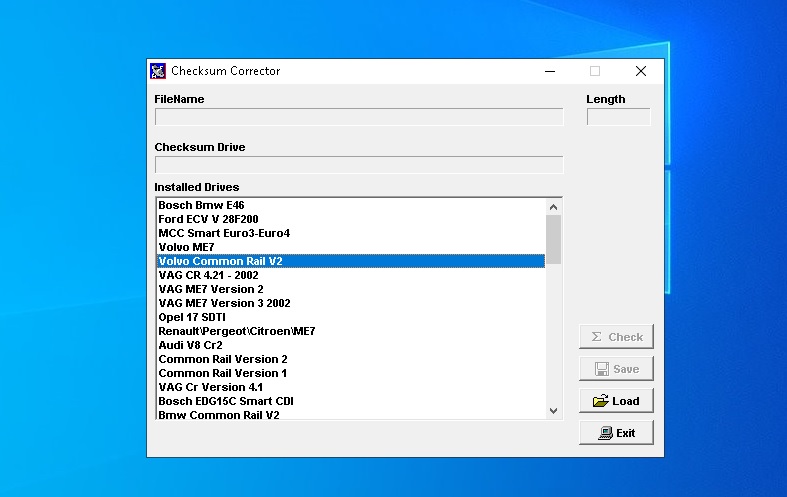Click the Checksum Corrector title bar app icon
Image resolution: width=787 pixels, height=497 pixels.
pyautogui.click(x=157, y=71)
